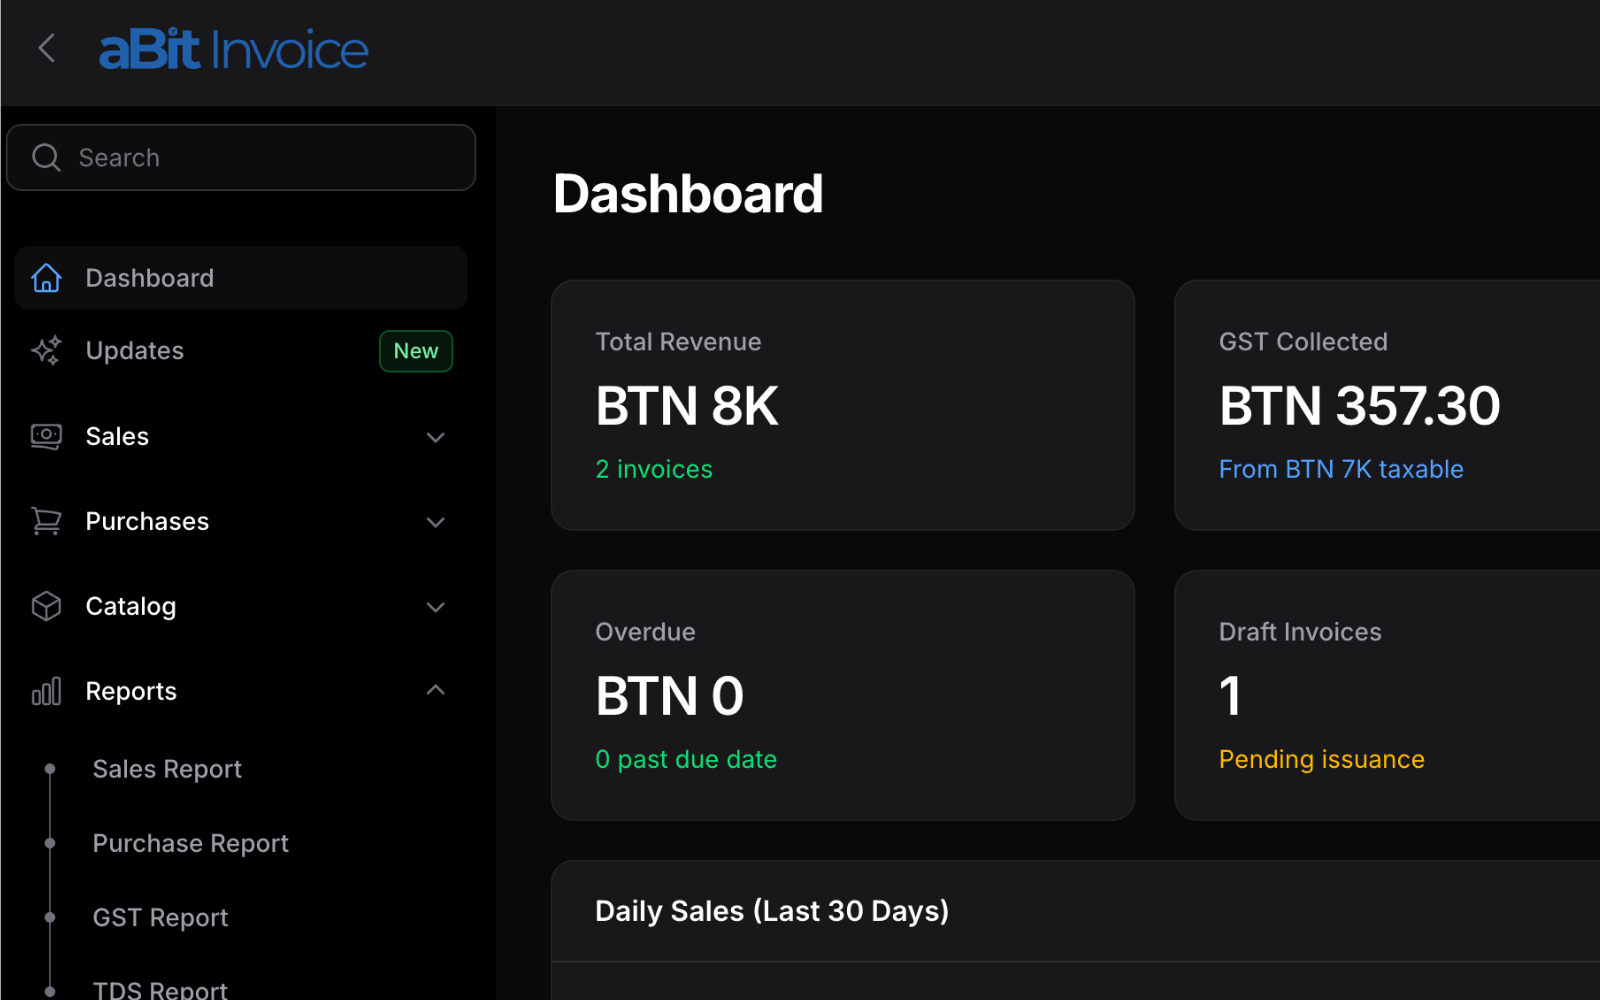Click the Reports bar chart icon
Viewport: 1600px width, 1000px height.
[46, 691]
